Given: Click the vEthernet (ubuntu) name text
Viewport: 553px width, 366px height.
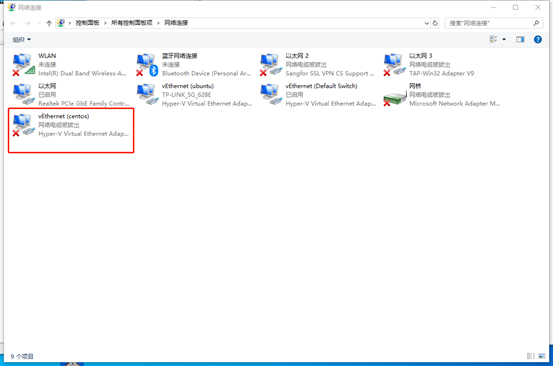Looking at the screenshot, I should (x=188, y=86).
